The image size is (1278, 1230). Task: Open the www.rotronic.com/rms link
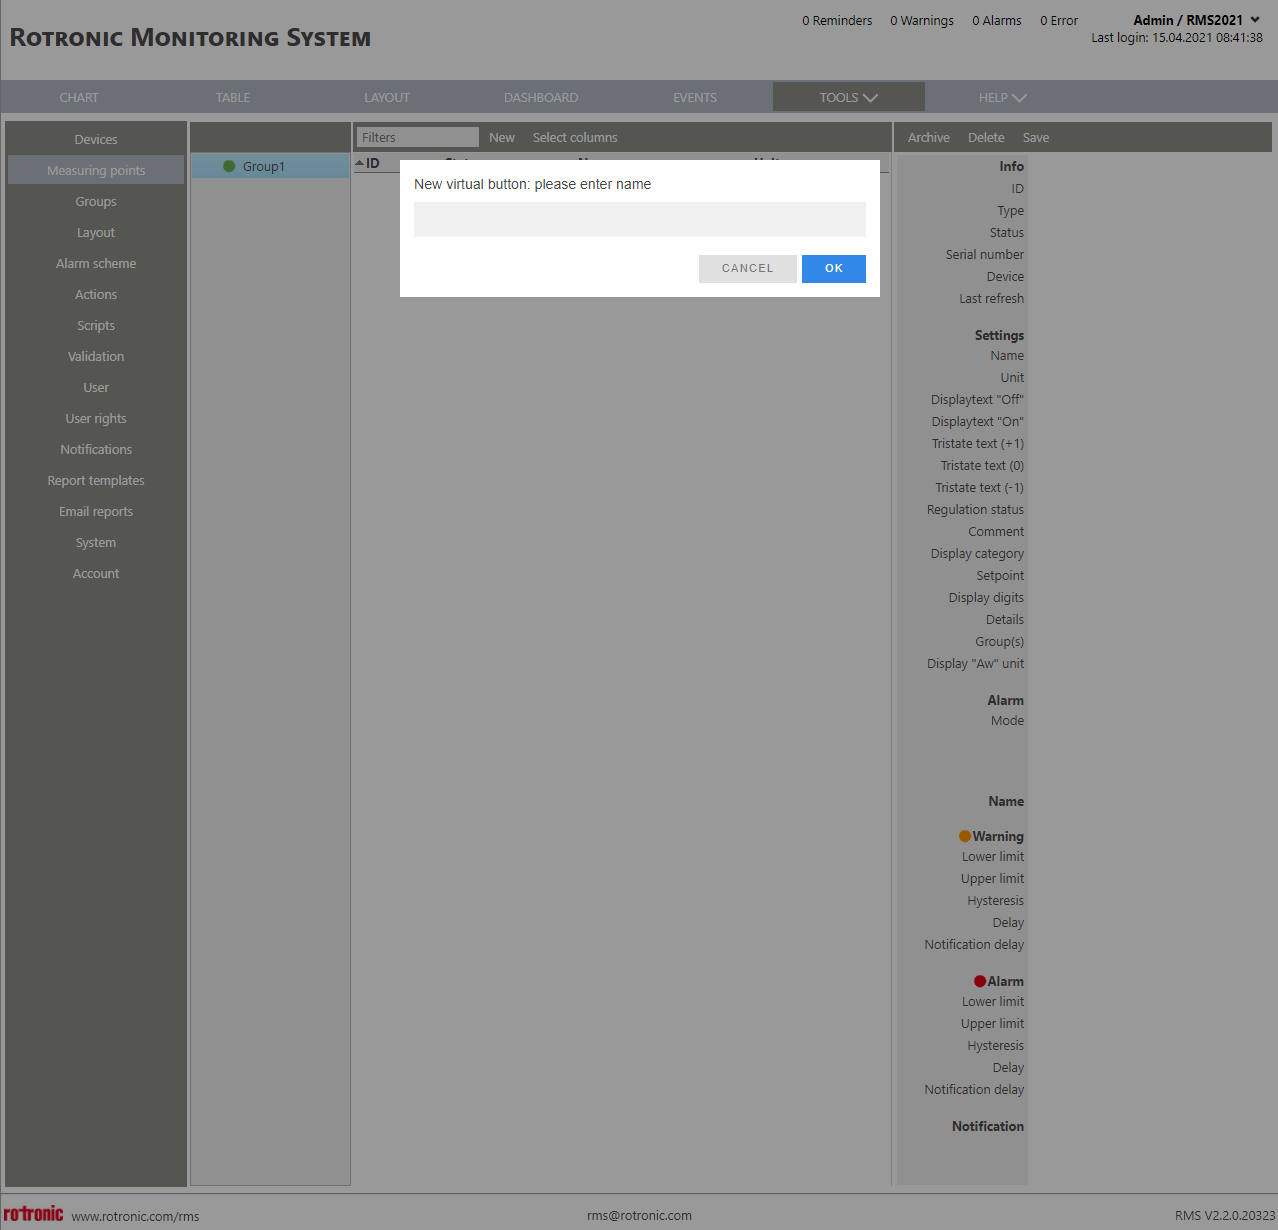tap(135, 1216)
